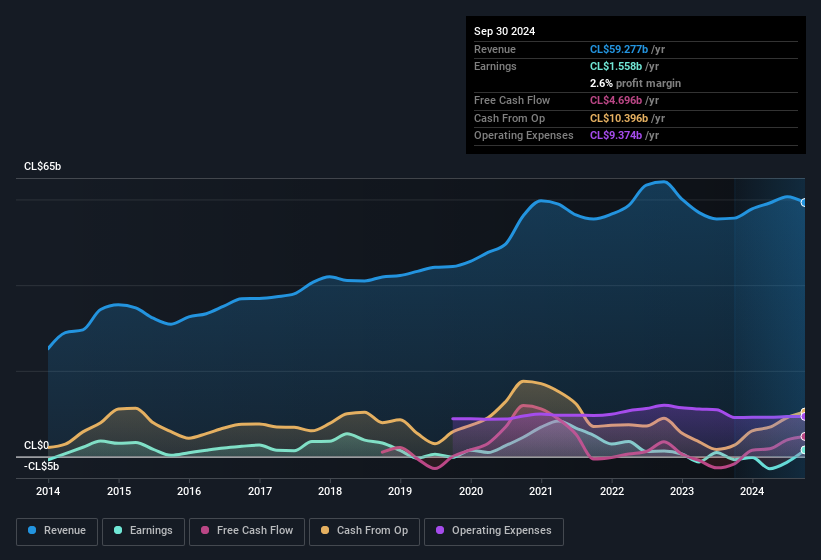Image resolution: width=821 pixels, height=560 pixels.
Task: Click the CL$0 y-axis label
Action: 37,445
